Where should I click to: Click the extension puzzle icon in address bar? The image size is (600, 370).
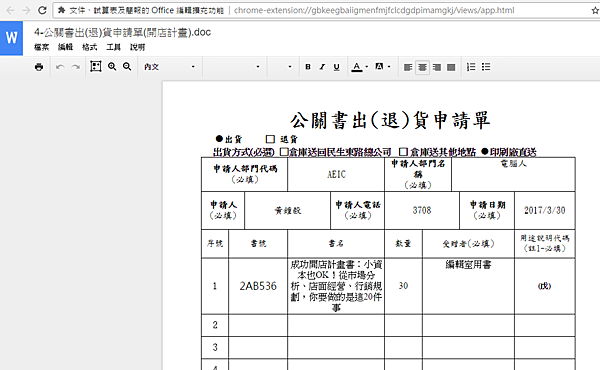(x=61, y=10)
